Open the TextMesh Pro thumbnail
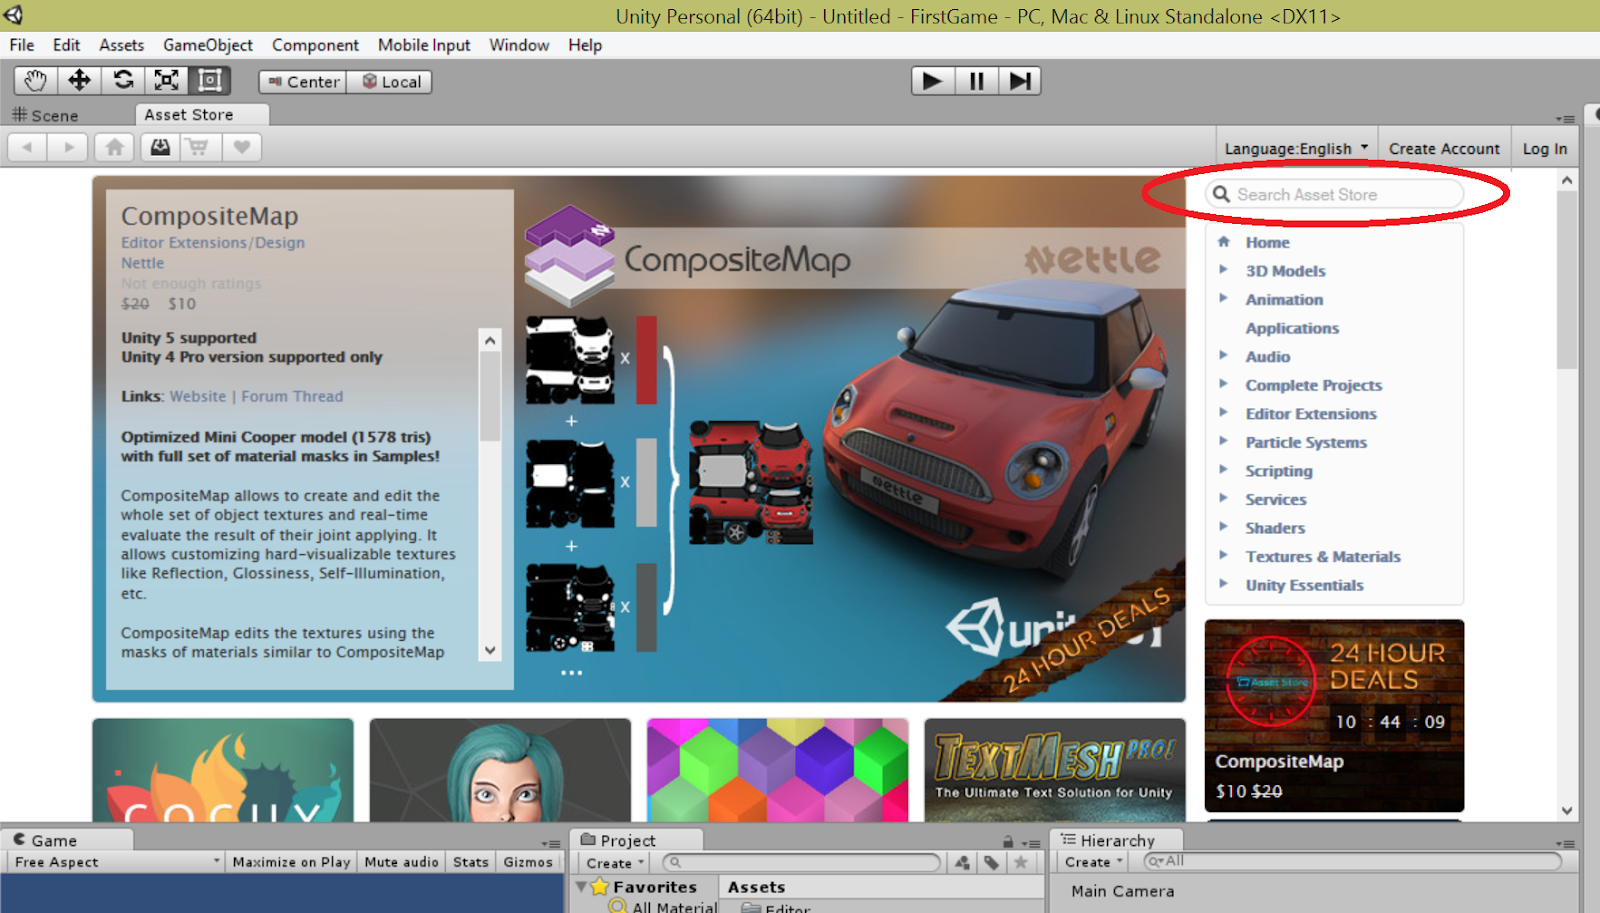This screenshot has height=913, width=1600. pyautogui.click(x=1055, y=770)
